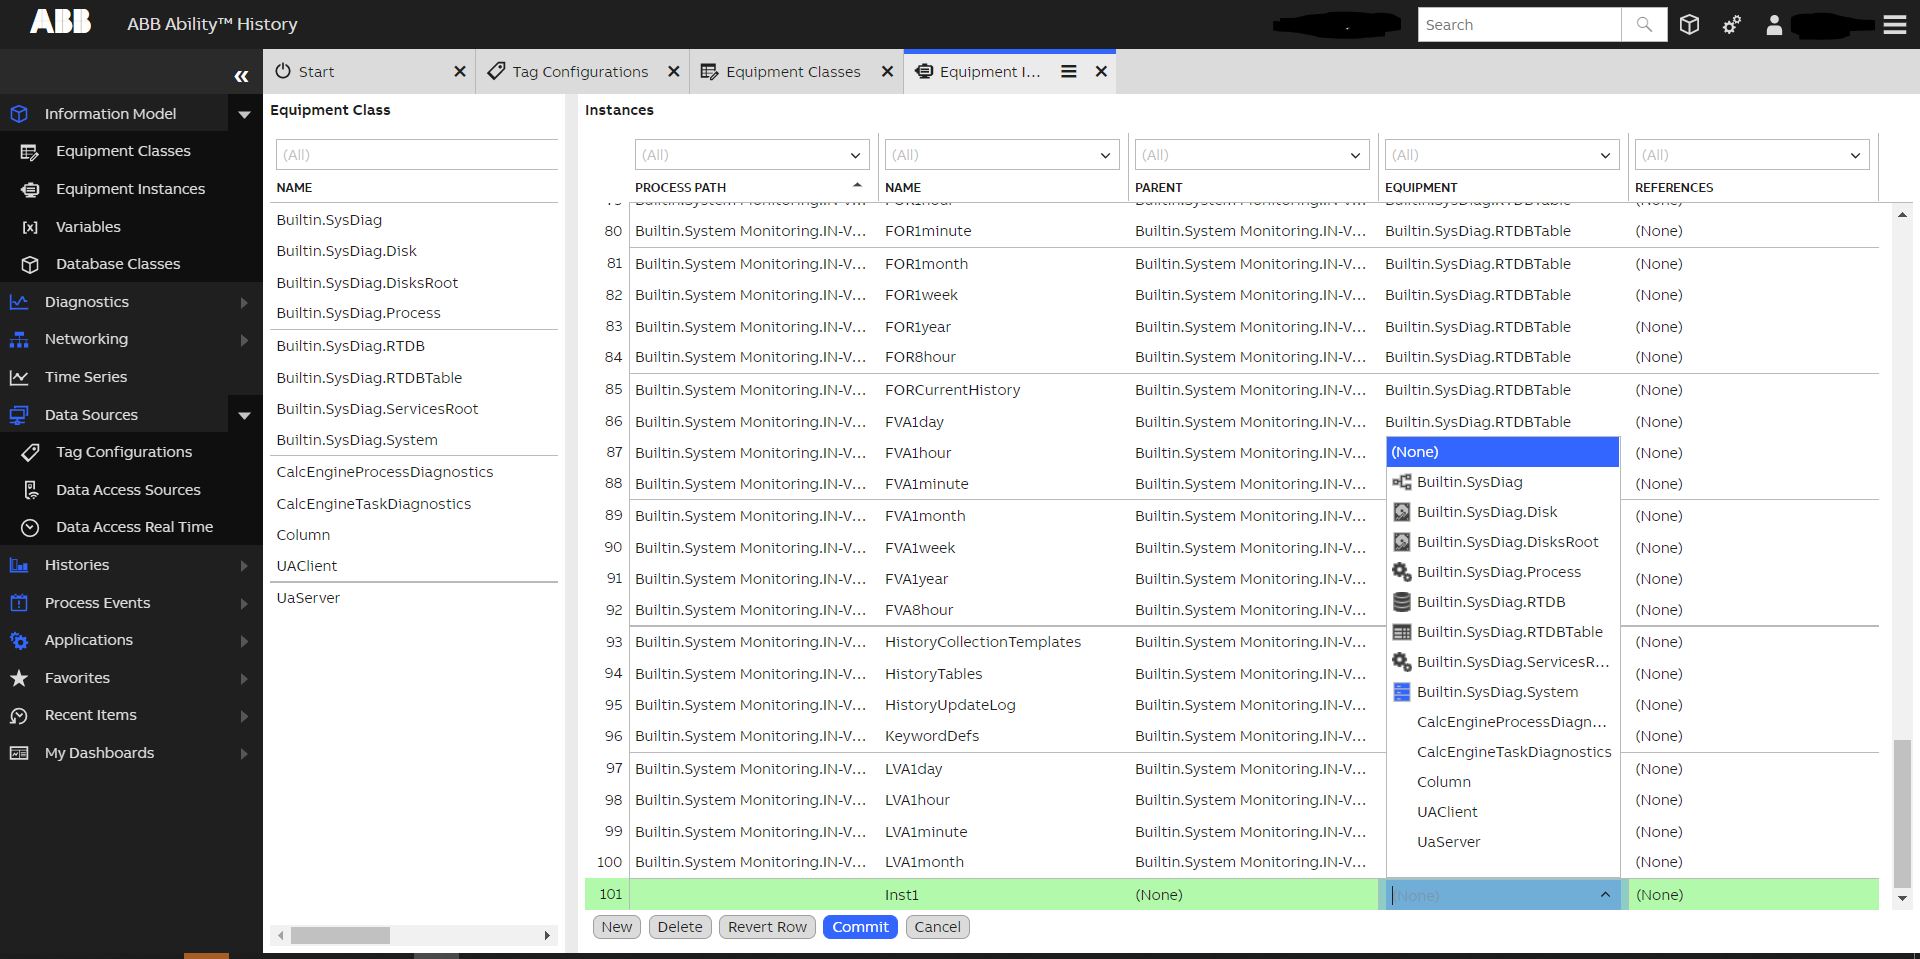Click the My Dashboards icon

point(19,753)
